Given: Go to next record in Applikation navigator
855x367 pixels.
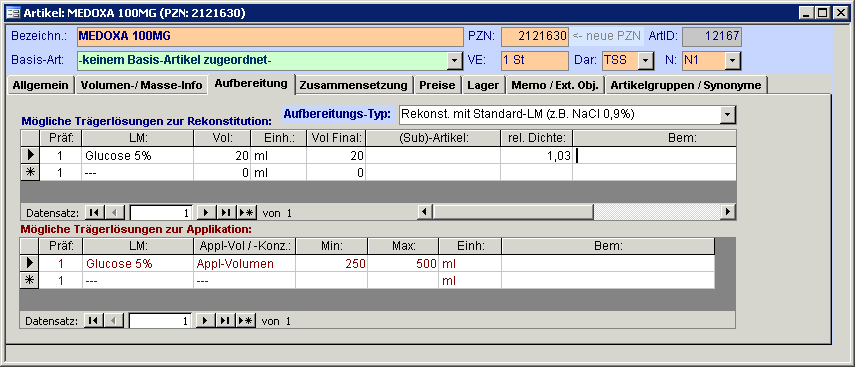Looking at the screenshot, I should (205, 321).
